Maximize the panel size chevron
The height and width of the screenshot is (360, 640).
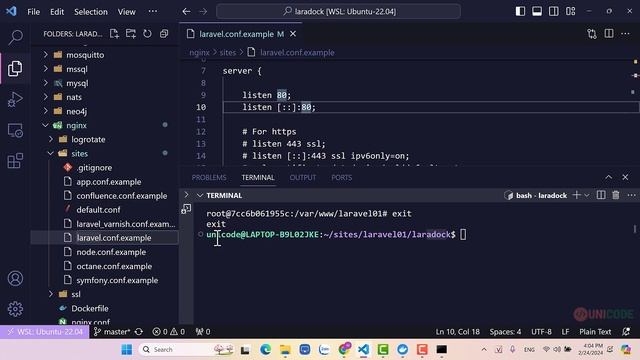tap(609, 177)
